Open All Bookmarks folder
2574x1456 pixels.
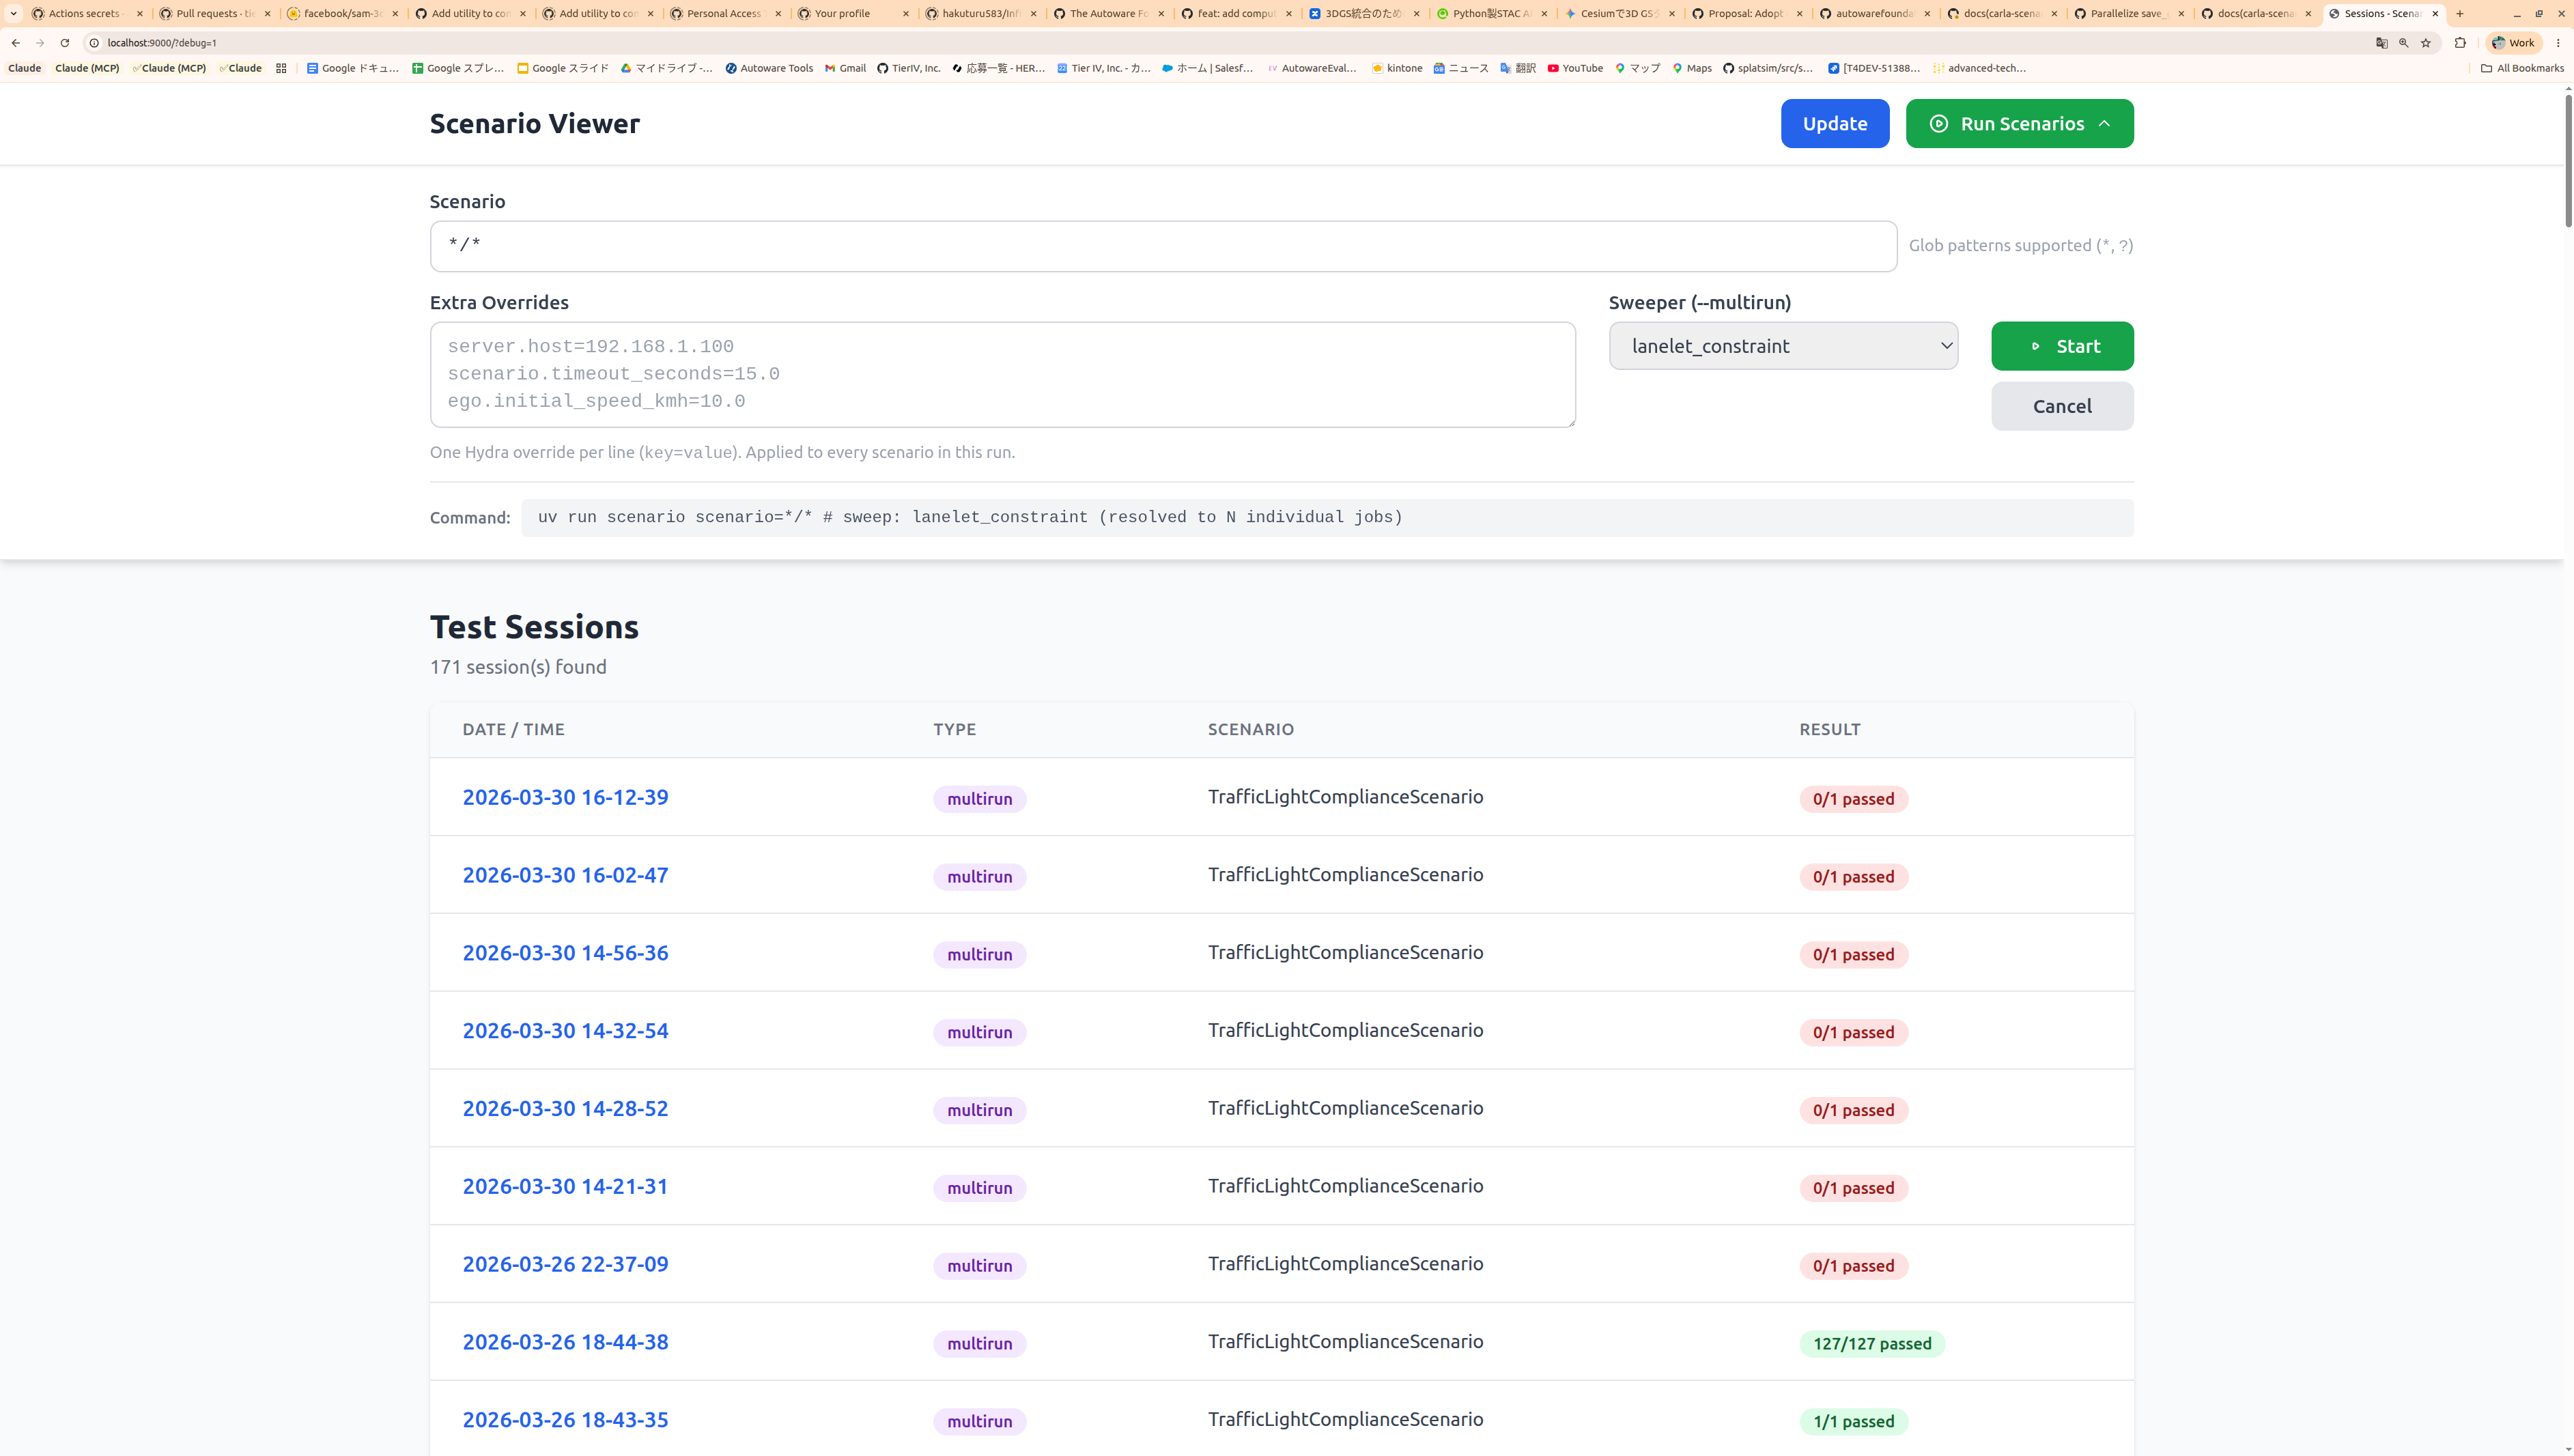point(2522,68)
